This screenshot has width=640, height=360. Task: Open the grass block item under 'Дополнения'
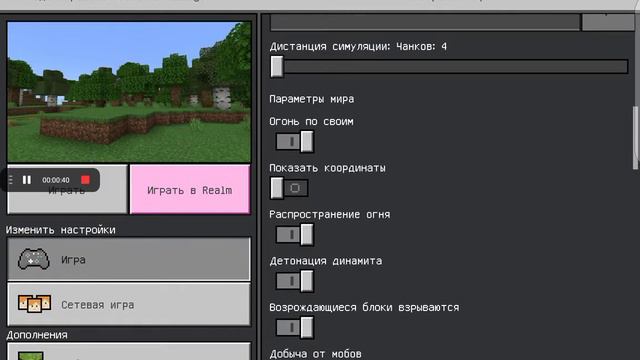point(129,352)
